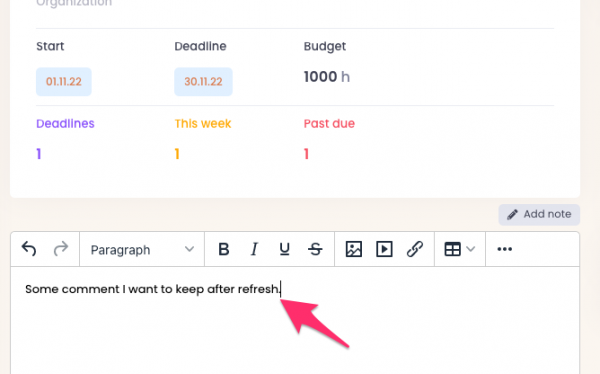The image size is (600, 374).
Task: Place the cursor in the comment text area
Action: (295, 320)
